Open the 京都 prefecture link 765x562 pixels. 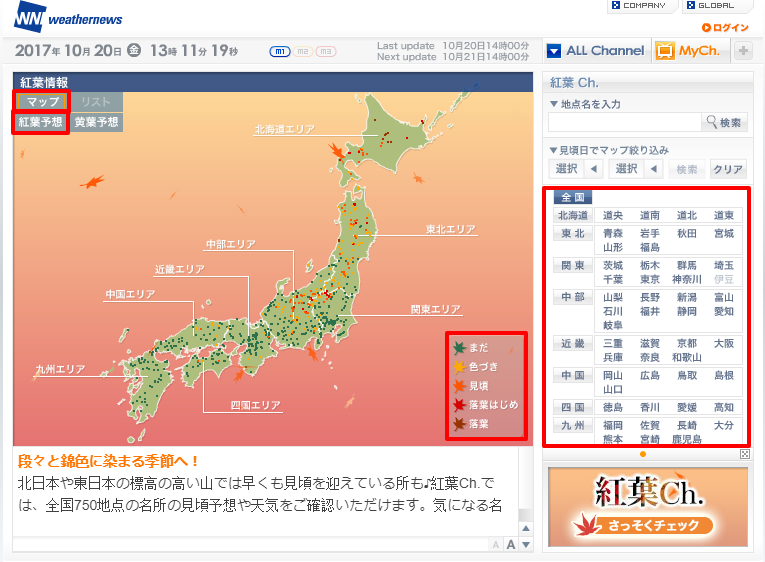[687, 343]
